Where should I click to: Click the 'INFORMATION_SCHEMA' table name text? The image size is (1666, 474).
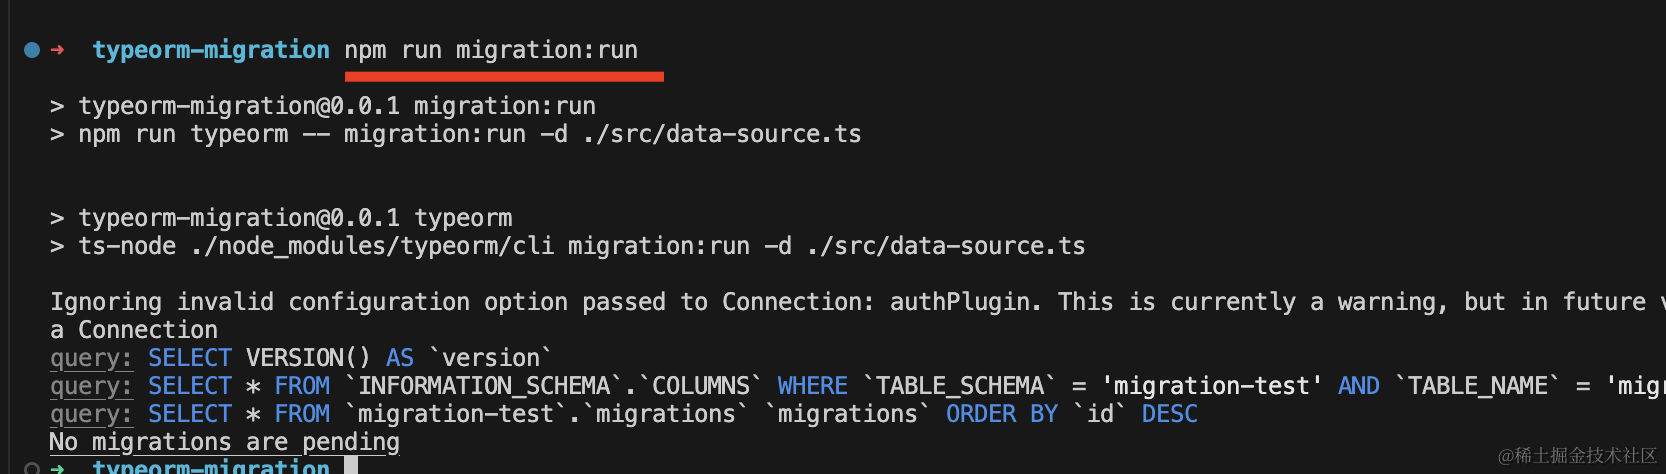484,386
